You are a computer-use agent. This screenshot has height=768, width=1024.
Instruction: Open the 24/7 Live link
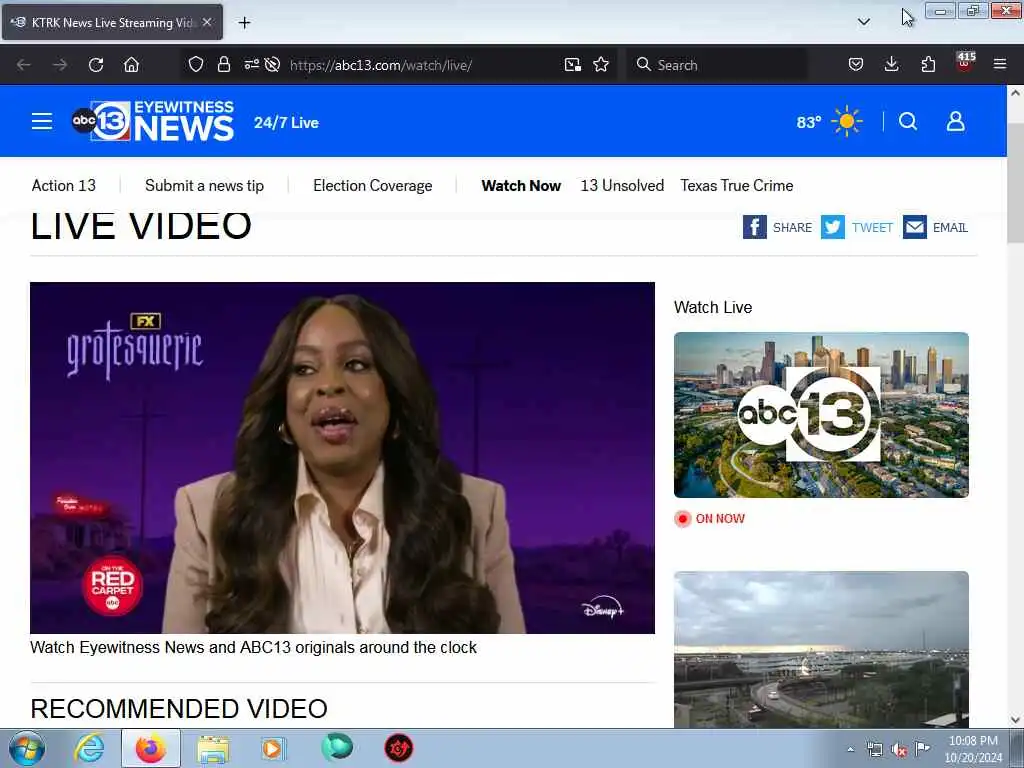tap(286, 123)
